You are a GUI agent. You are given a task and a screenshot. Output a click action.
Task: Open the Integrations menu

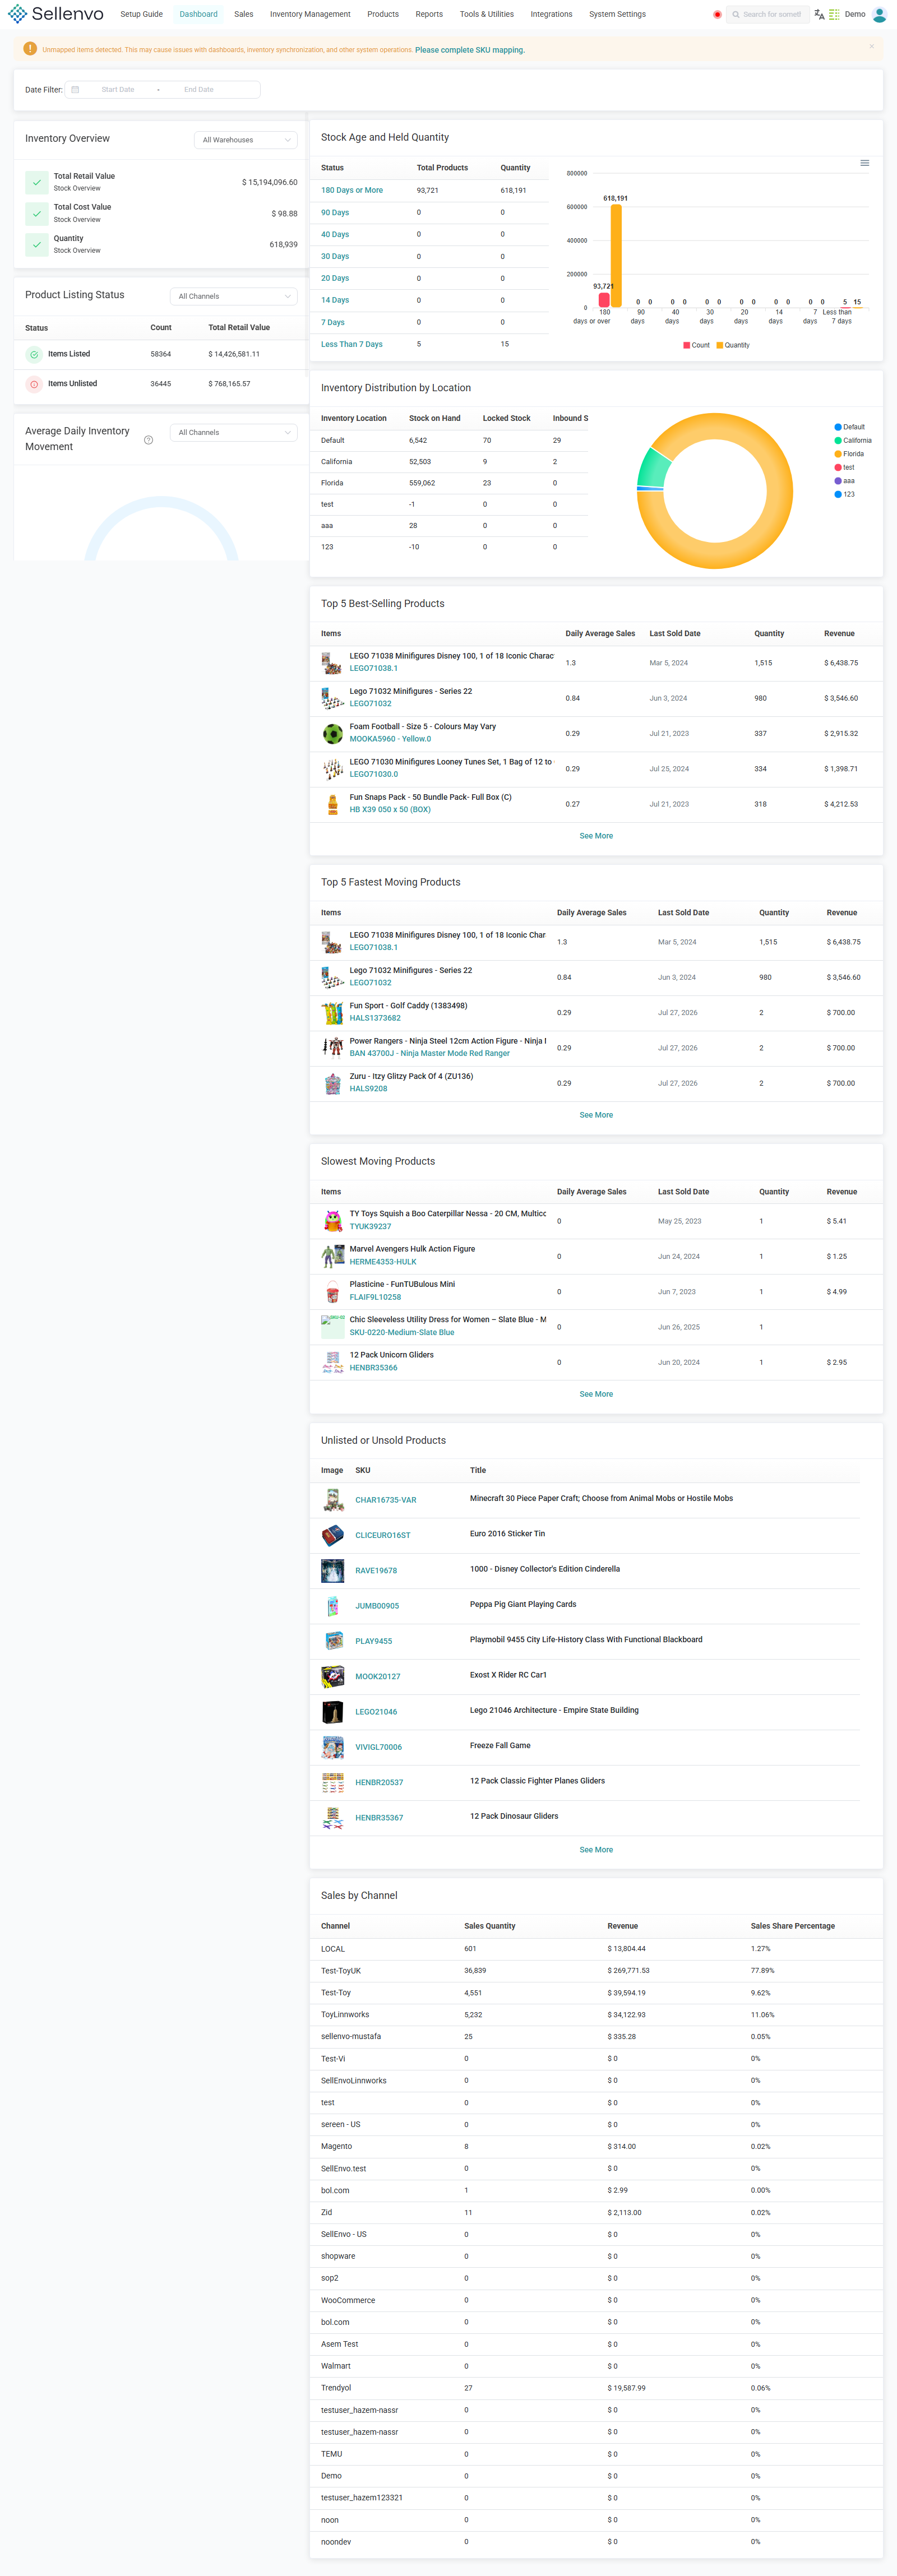551,14
